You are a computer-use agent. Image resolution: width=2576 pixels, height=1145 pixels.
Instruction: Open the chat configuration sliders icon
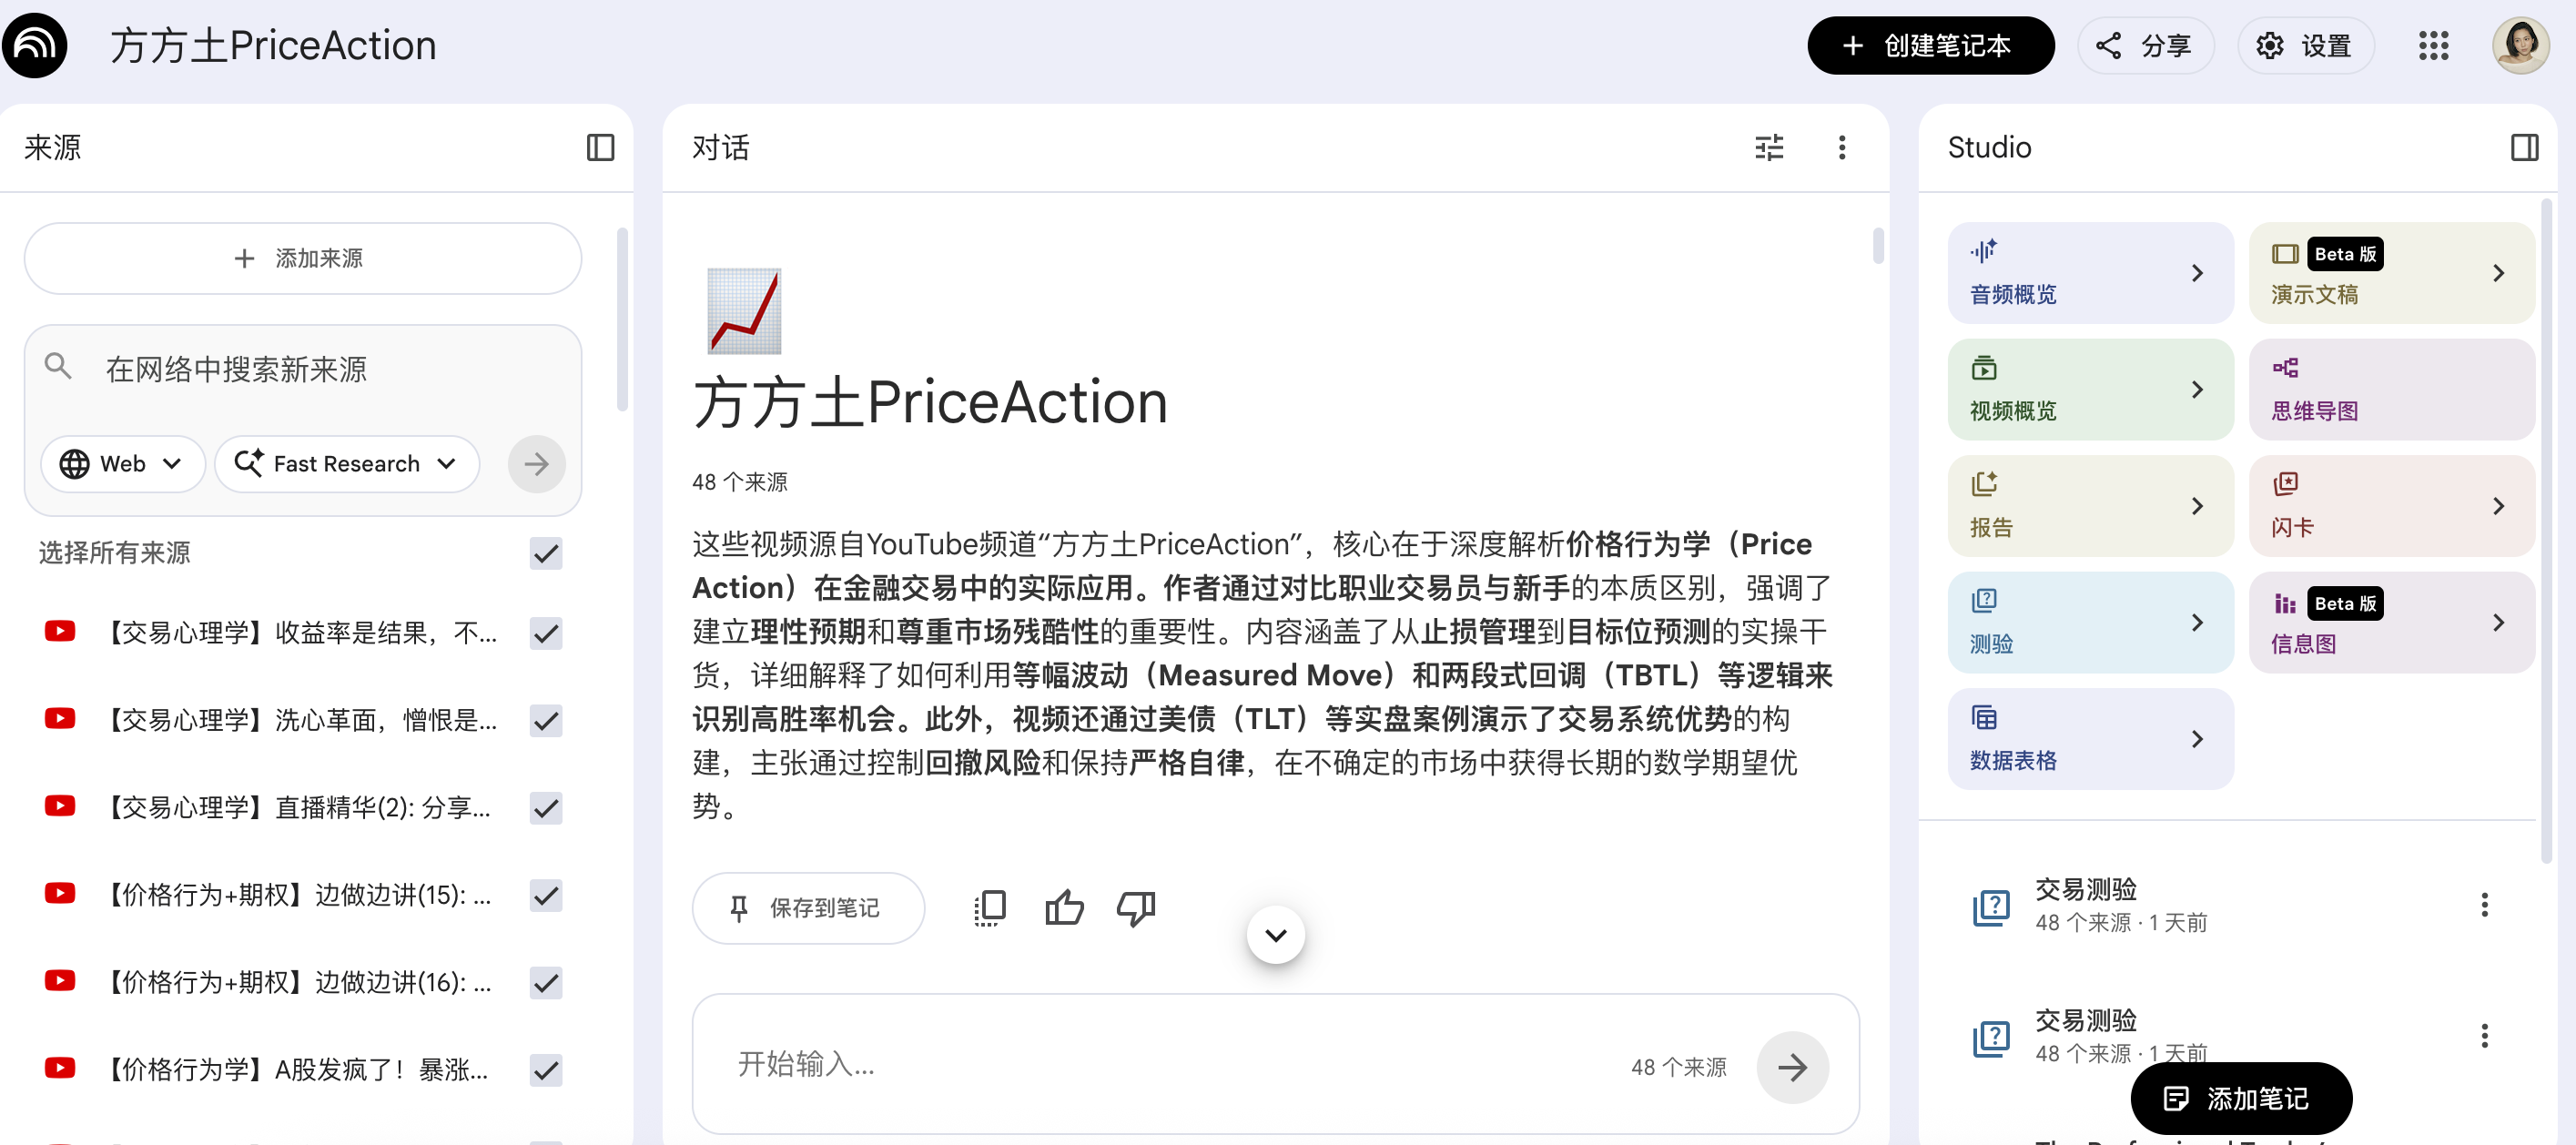pyautogui.click(x=1768, y=148)
